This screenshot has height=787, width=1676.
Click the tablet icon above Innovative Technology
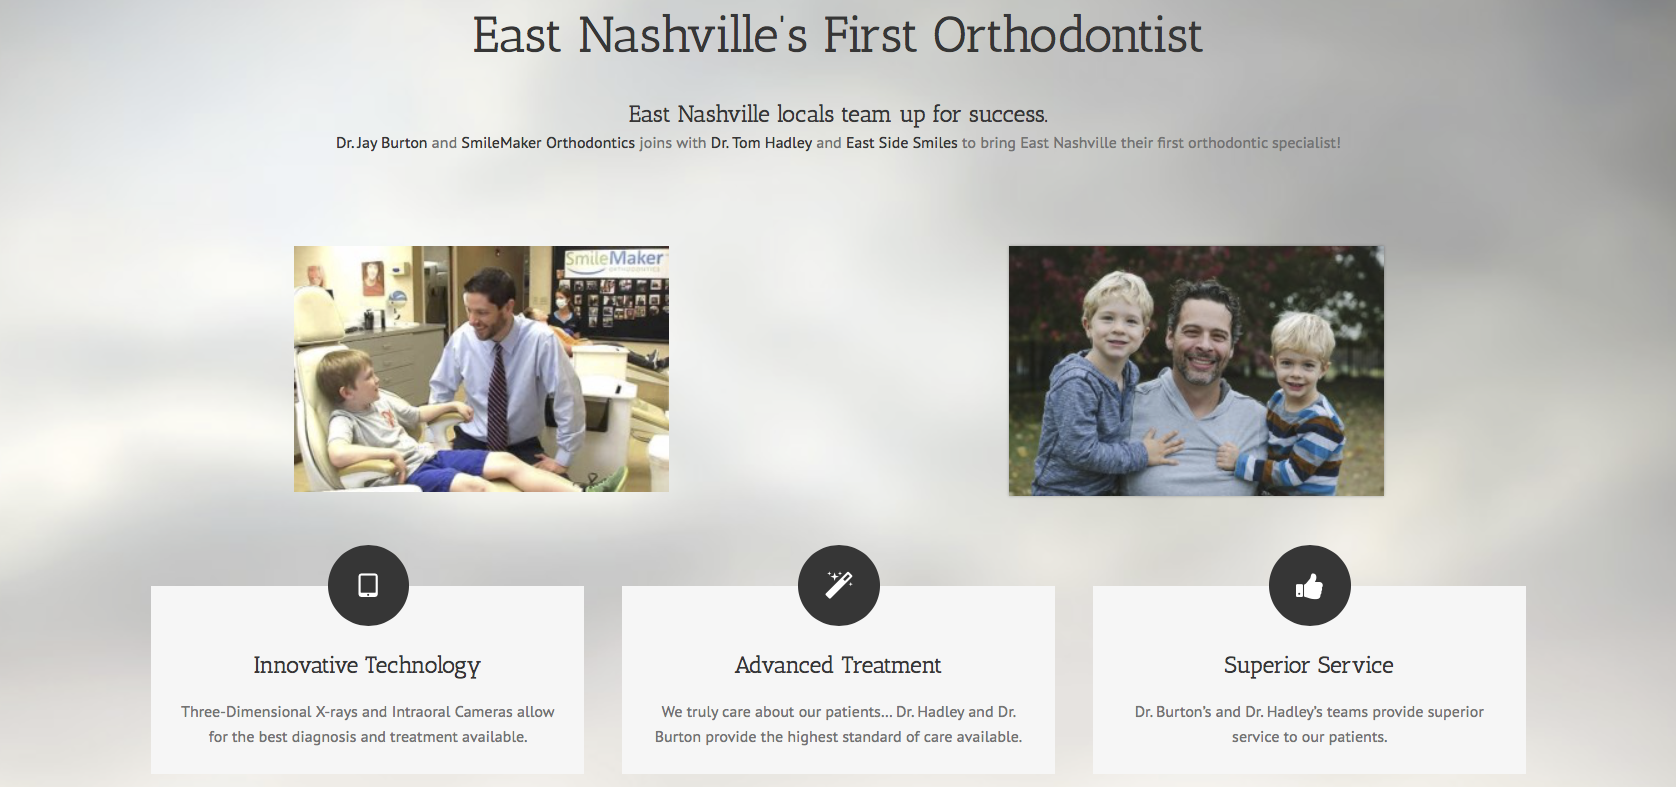[368, 585]
